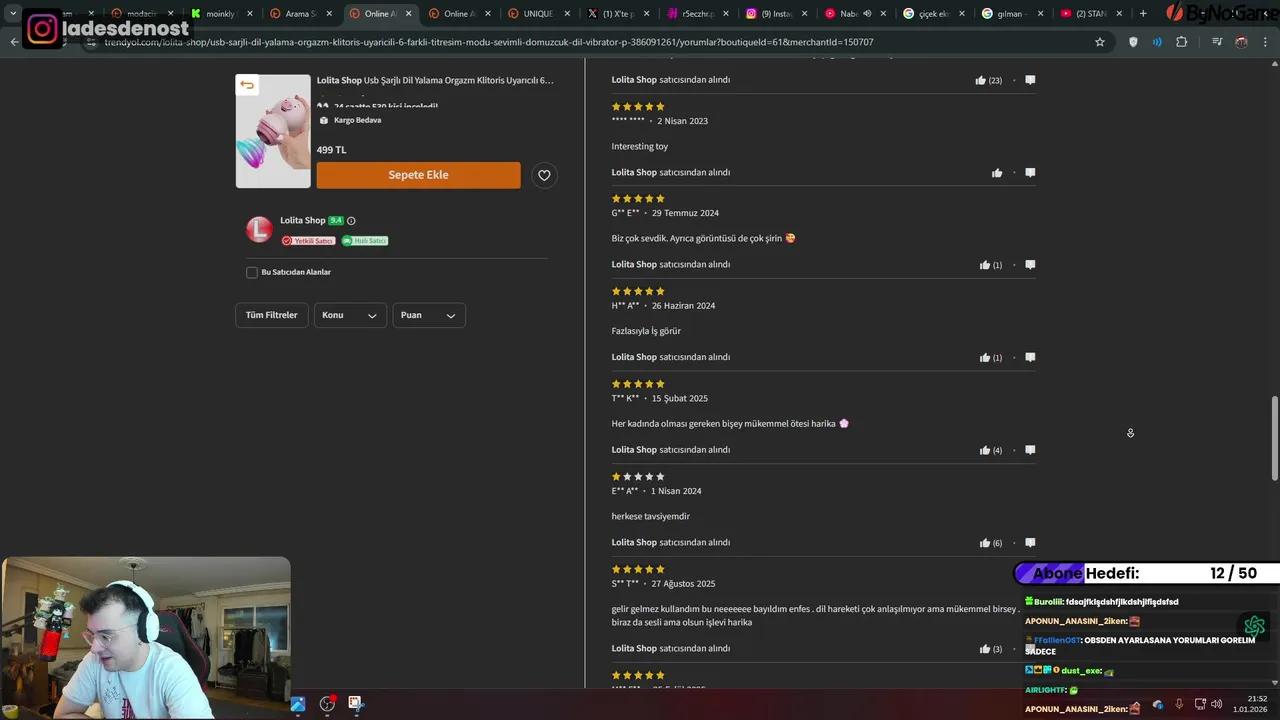Open seller info icon next to Lolita Shop rating

[x=351, y=221]
